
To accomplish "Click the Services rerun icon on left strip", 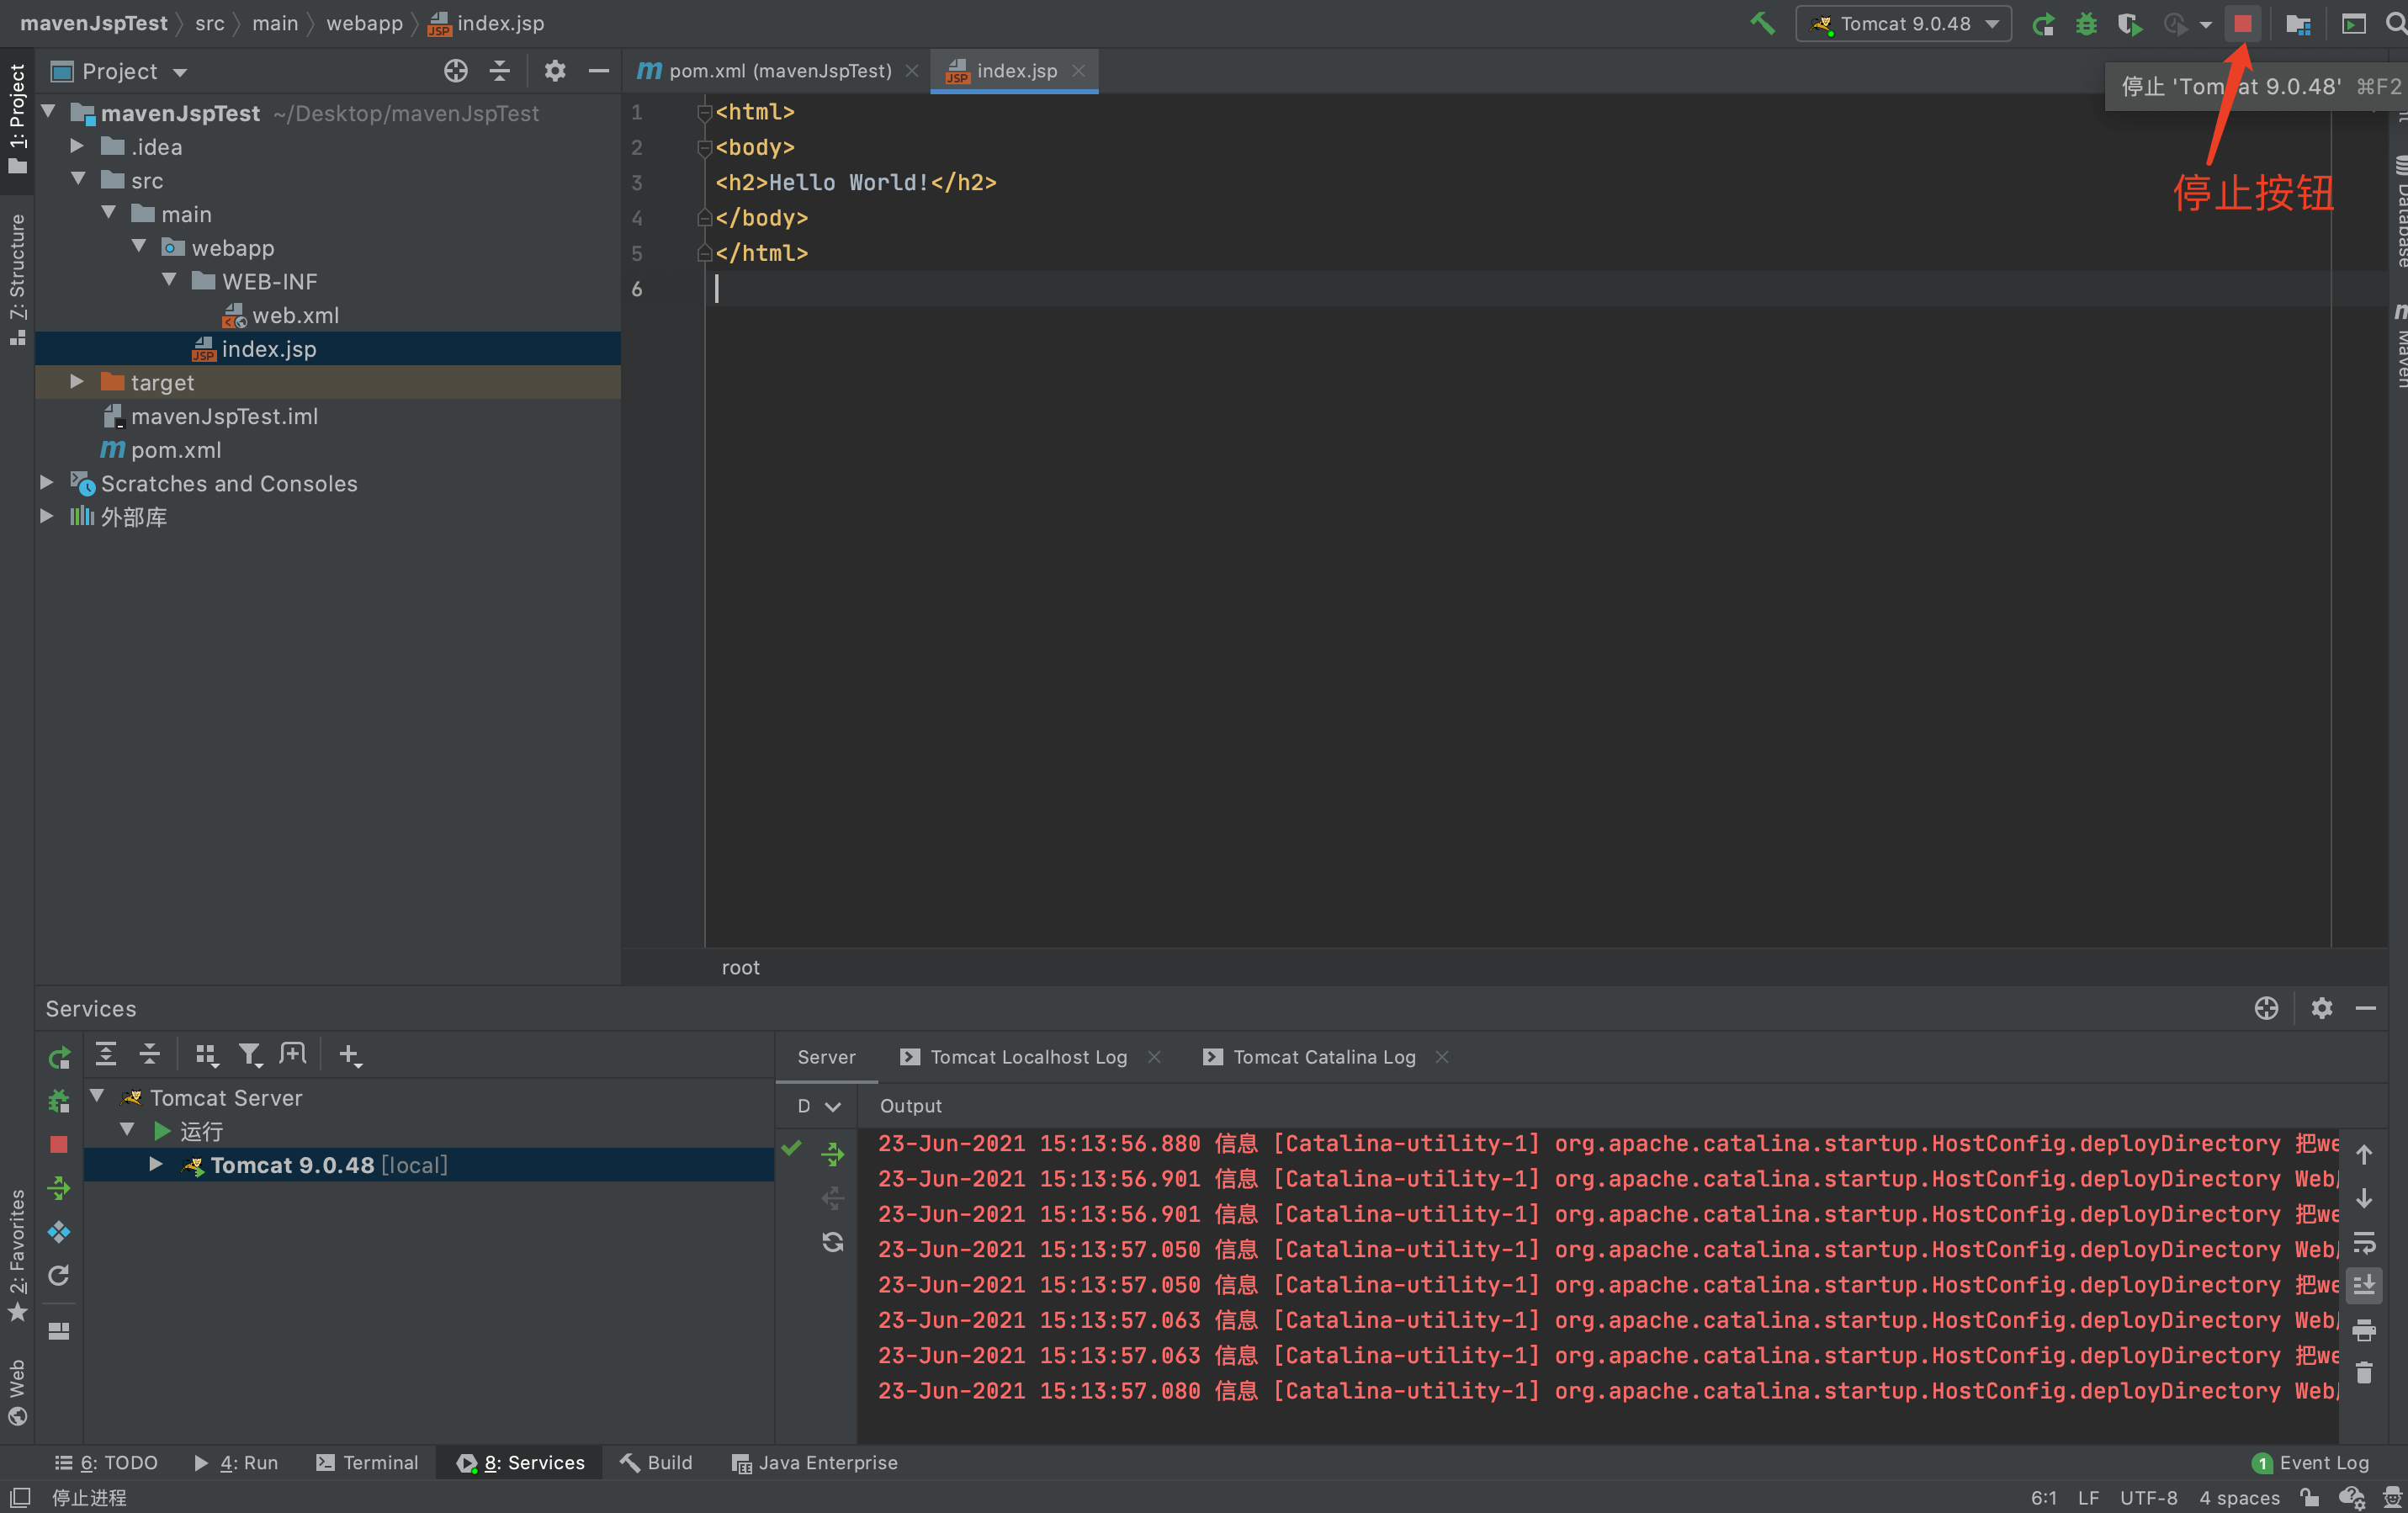I will 59,1057.
